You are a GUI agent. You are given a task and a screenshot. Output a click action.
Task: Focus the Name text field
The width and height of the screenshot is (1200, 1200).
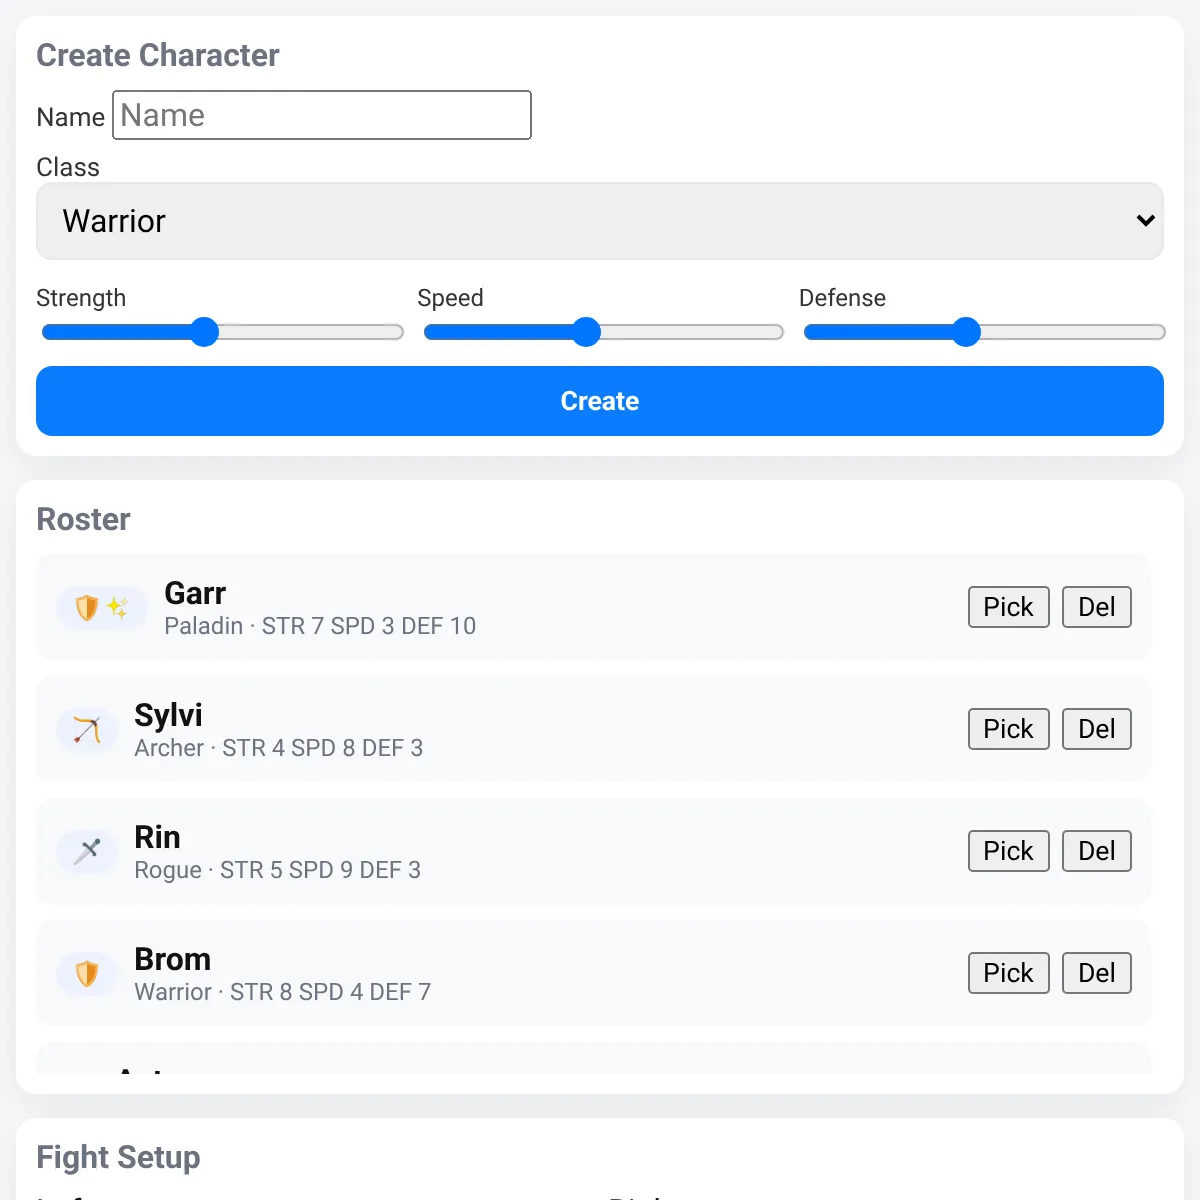pos(322,115)
